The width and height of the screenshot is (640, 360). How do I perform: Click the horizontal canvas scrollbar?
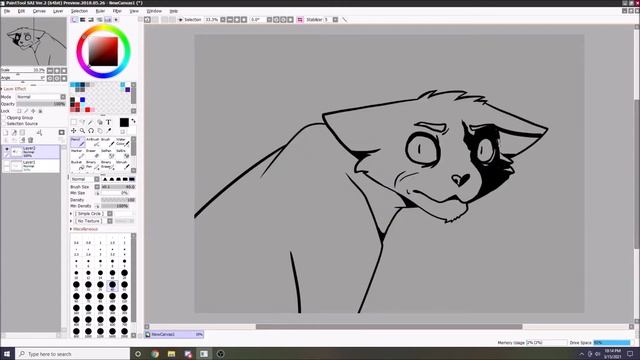[x=389, y=327]
